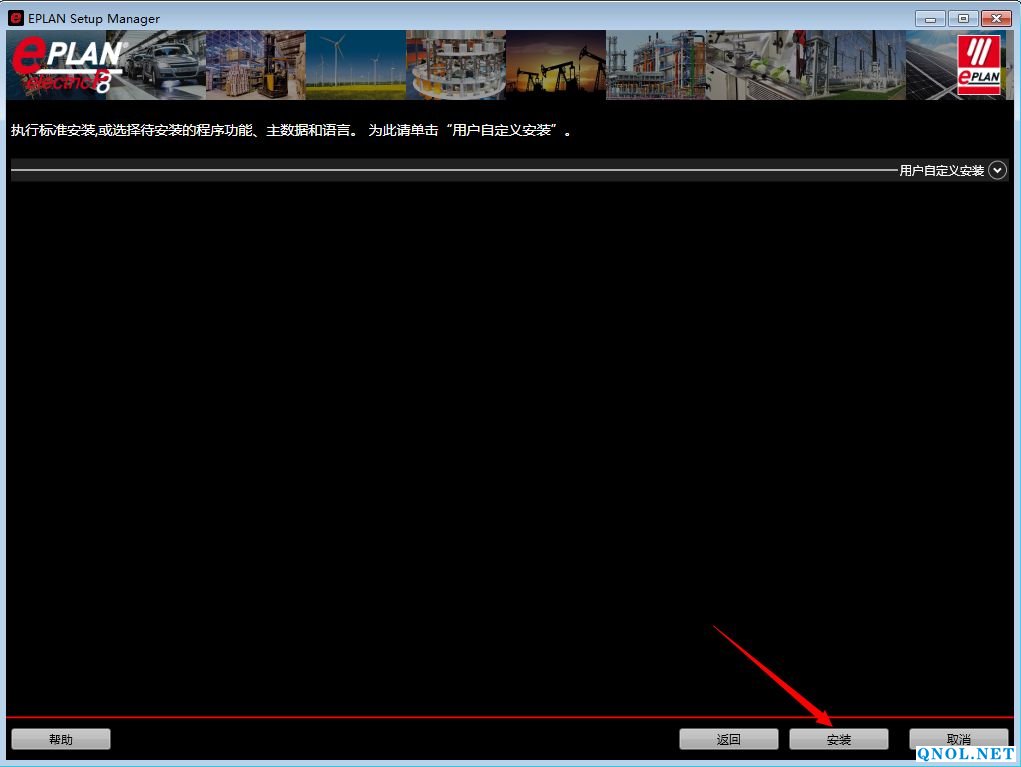Click the red EPLAN logo at banner right
This screenshot has height=767, width=1021.
978,65
